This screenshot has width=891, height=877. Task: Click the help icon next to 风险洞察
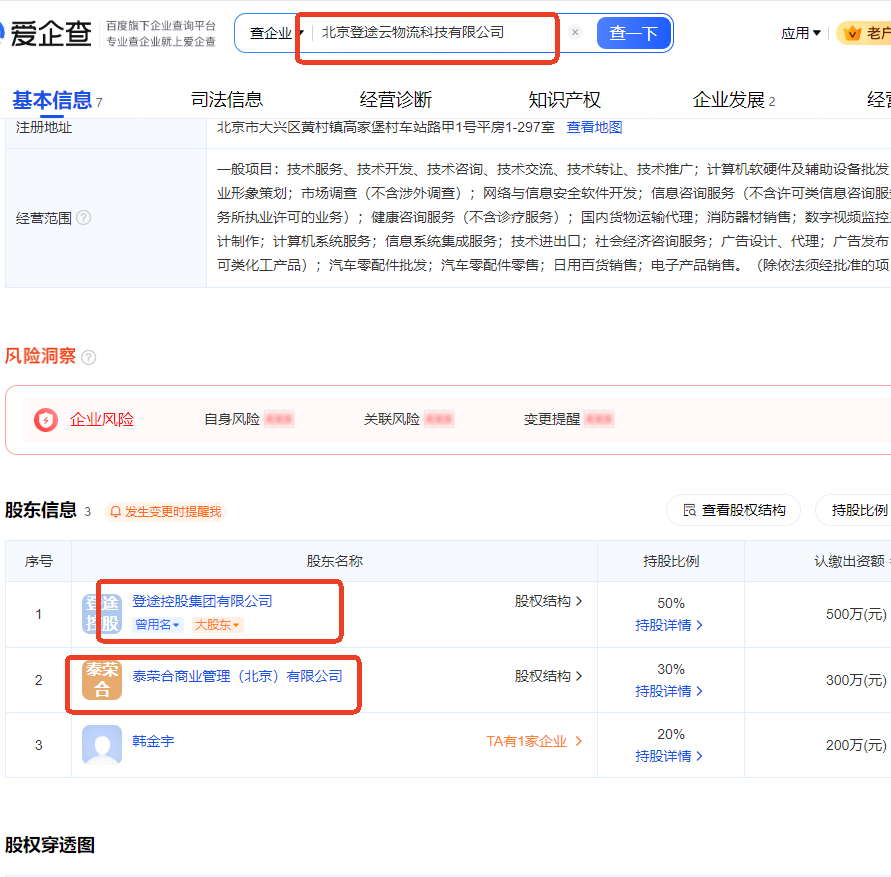pos(89,357)
